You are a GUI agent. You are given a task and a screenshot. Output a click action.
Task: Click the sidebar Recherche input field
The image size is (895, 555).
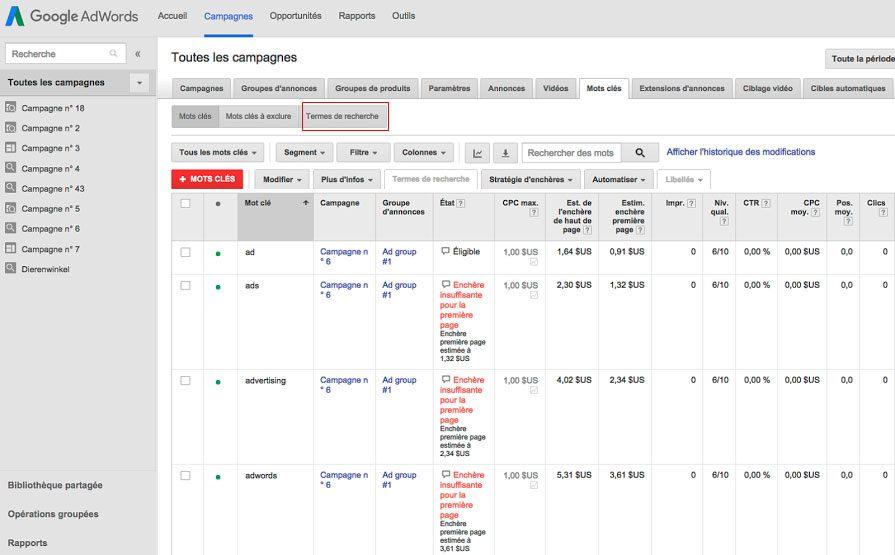pyautogui.click(x=66, y=54)
